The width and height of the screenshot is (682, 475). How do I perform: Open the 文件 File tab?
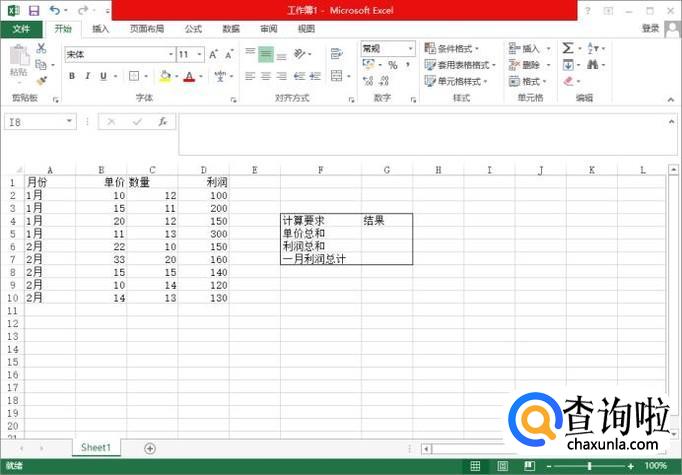[21, 29]
